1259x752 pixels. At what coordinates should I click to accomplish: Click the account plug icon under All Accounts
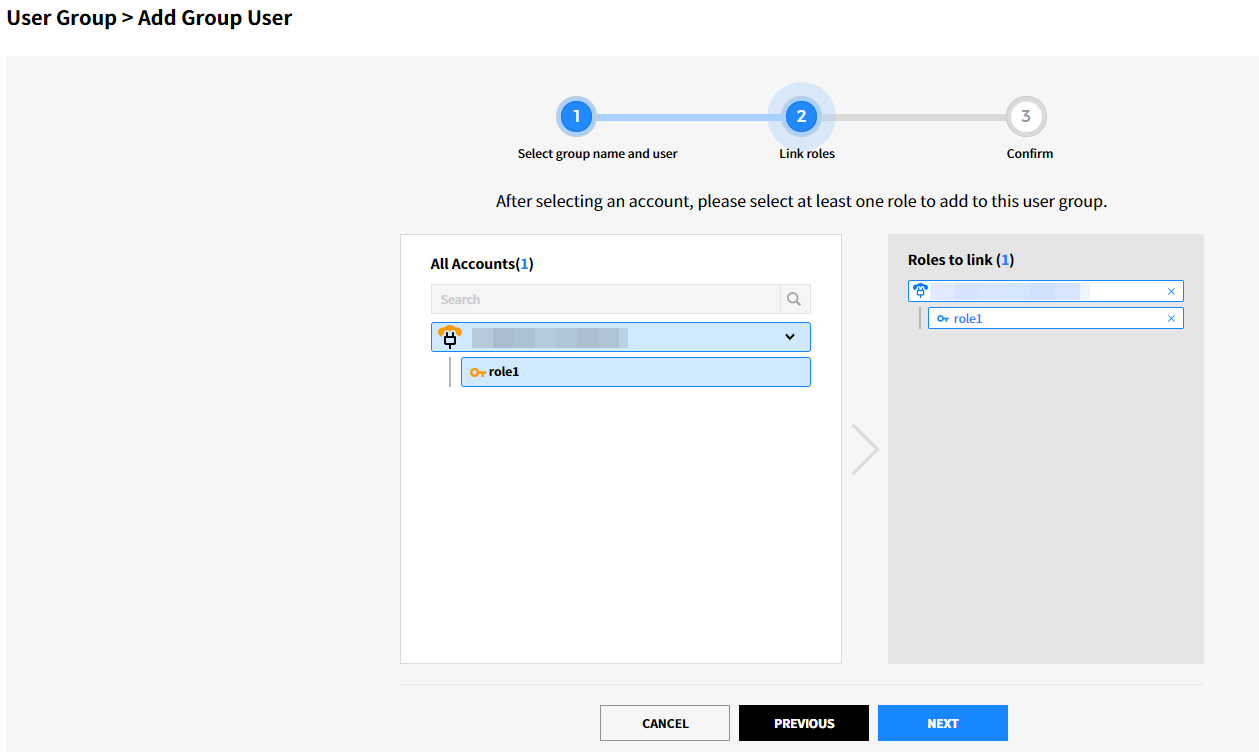450,337
